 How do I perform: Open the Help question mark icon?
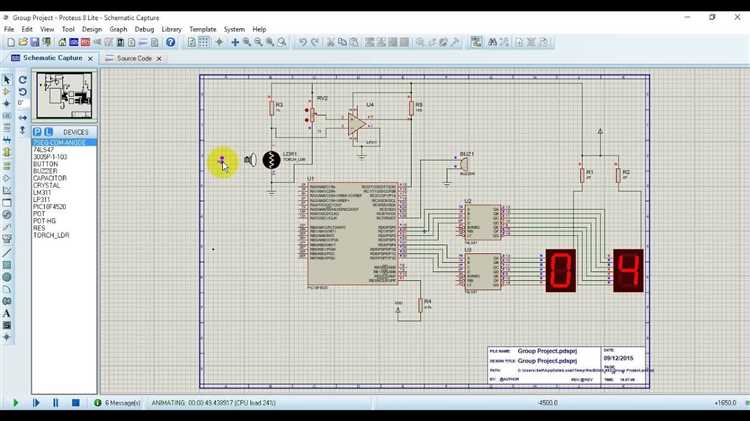(x=171, y=43)
